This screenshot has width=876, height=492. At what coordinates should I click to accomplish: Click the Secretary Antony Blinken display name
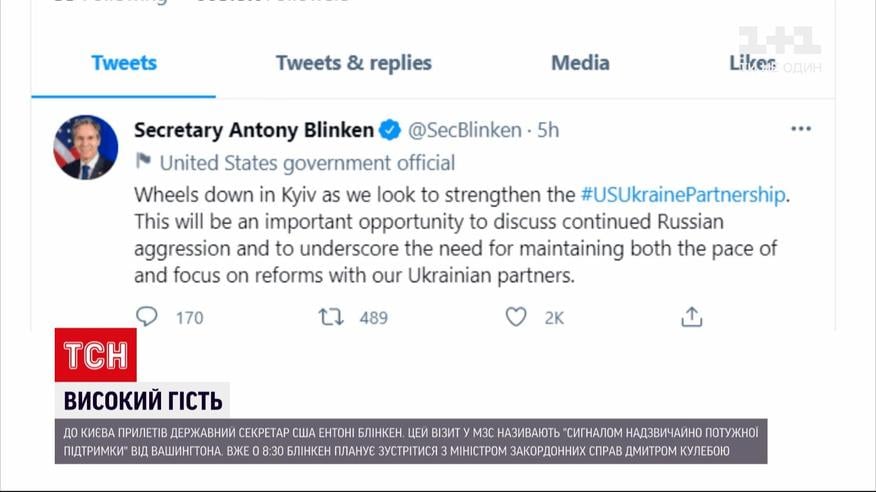tap(254, 130)
